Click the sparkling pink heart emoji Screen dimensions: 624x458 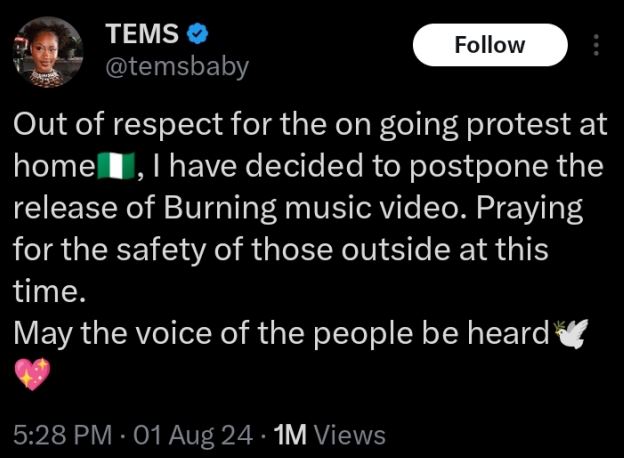click(x=32, y=376)
